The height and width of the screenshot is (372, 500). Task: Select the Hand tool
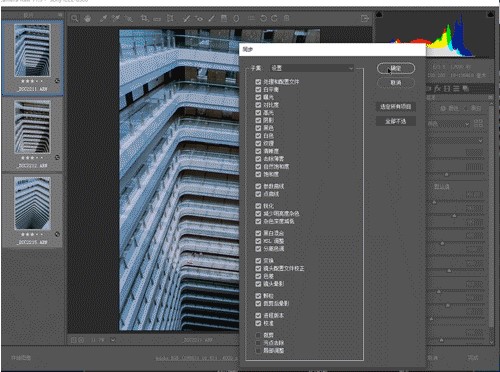[x=87, y=19]
